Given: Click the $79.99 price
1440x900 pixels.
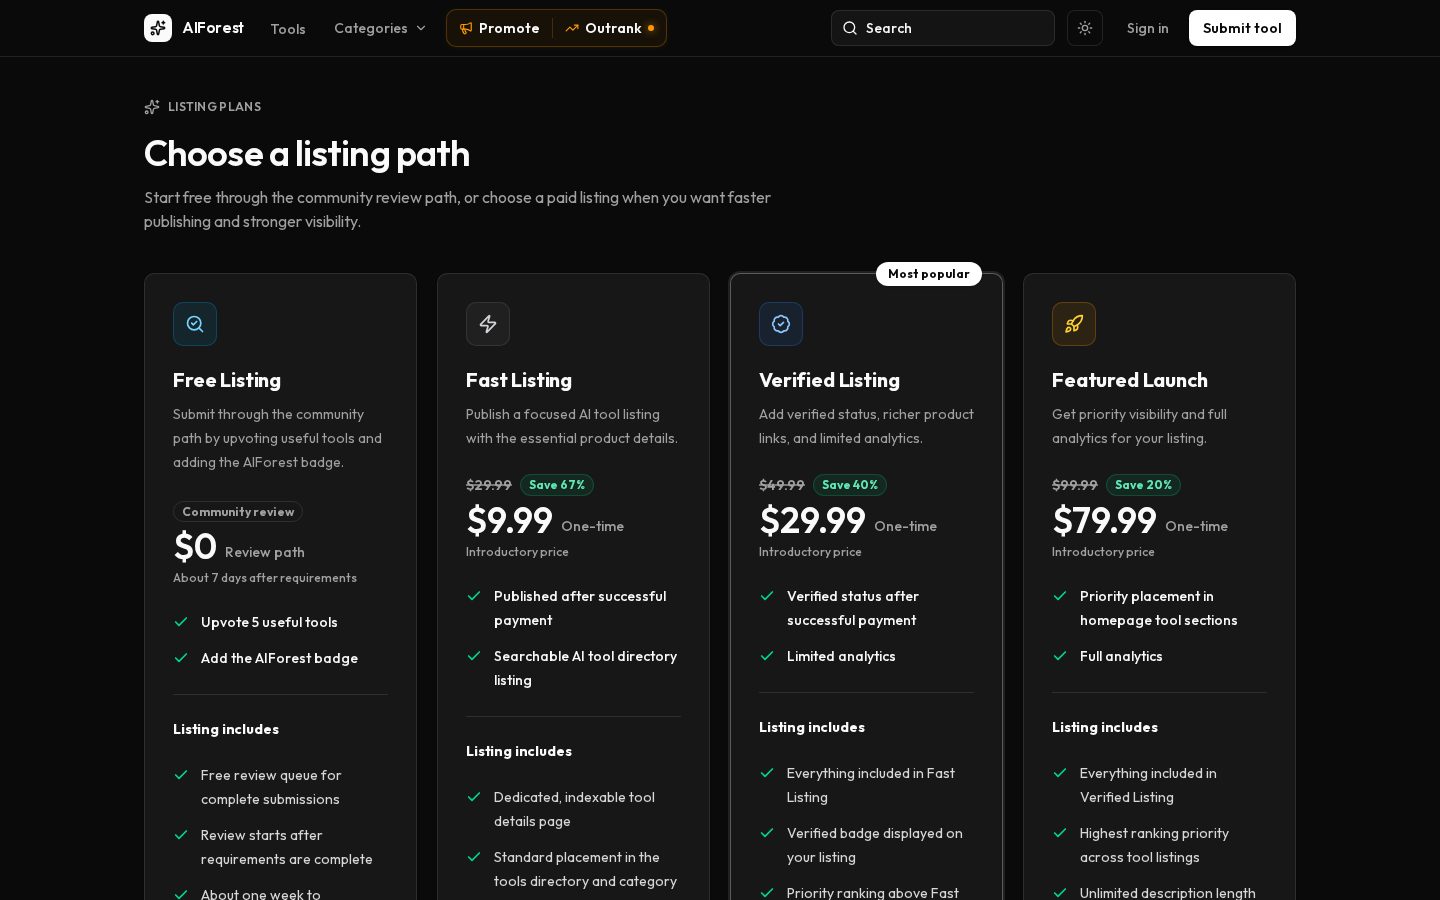Looking at the screenshot, I should point(1104,521).
